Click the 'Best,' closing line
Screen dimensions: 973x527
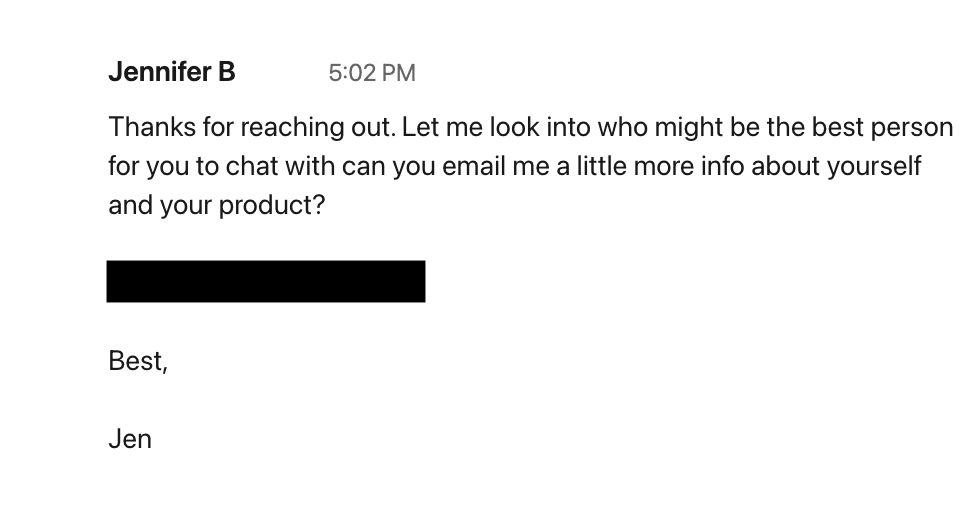[138, 361]
